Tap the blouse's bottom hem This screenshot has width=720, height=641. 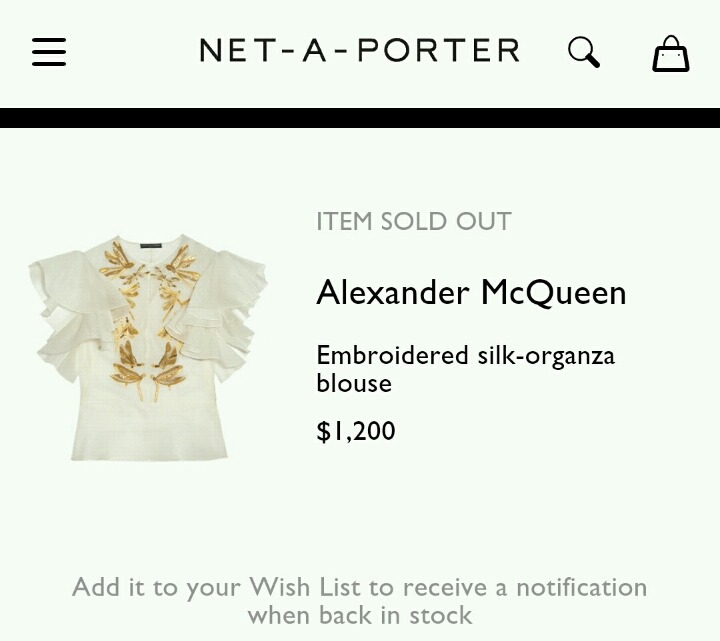click(x=150, y=450)
